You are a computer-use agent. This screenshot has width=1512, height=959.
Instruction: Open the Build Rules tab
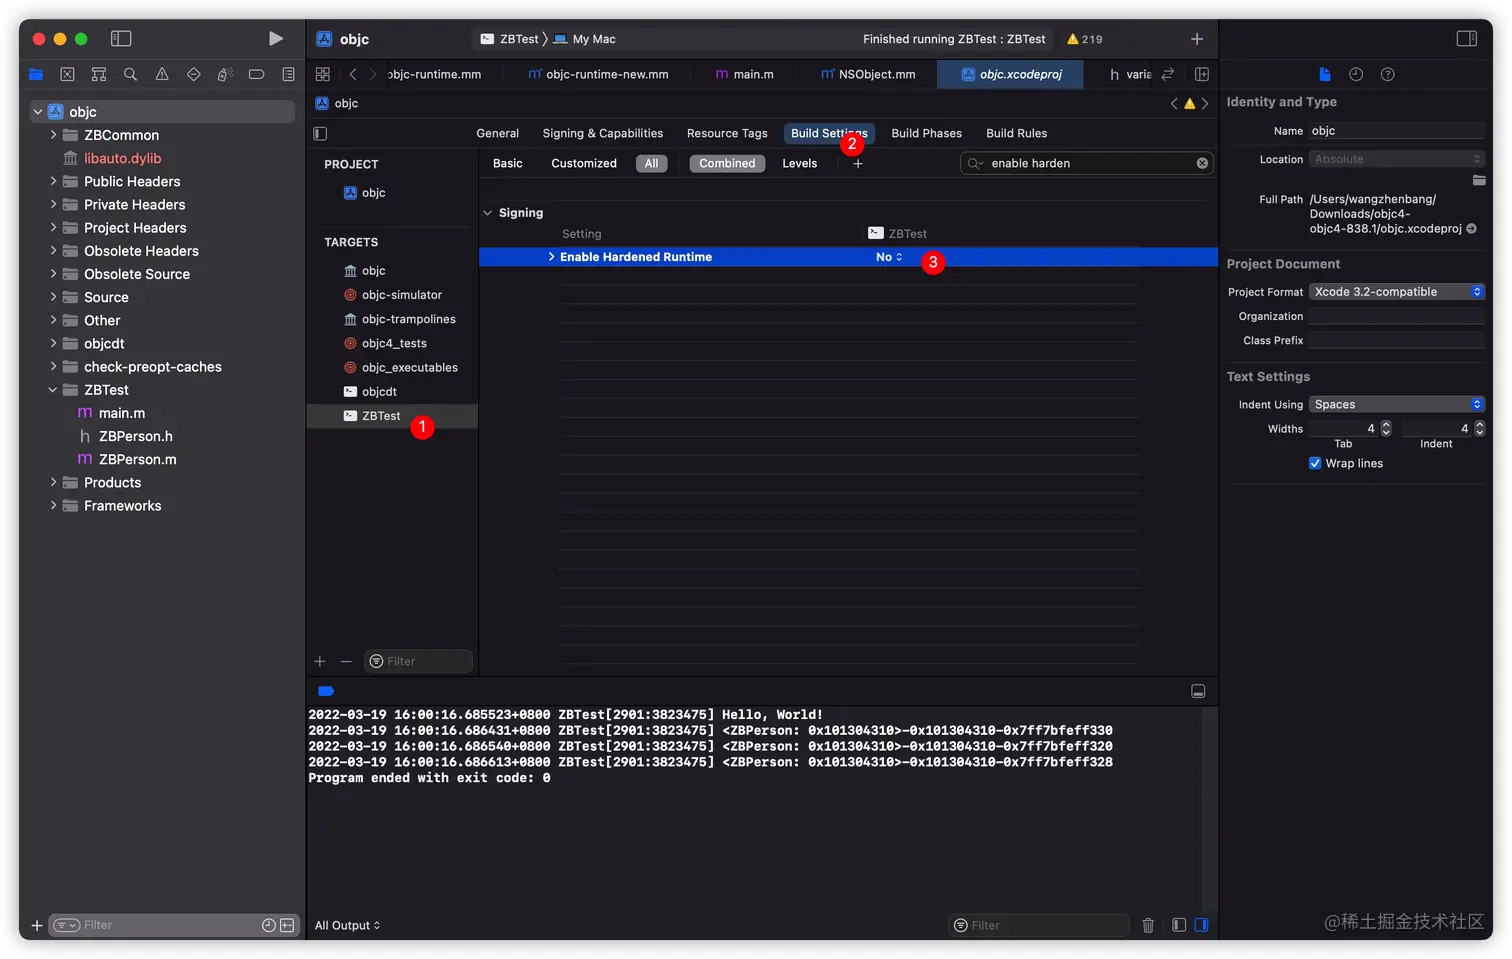1016,133
